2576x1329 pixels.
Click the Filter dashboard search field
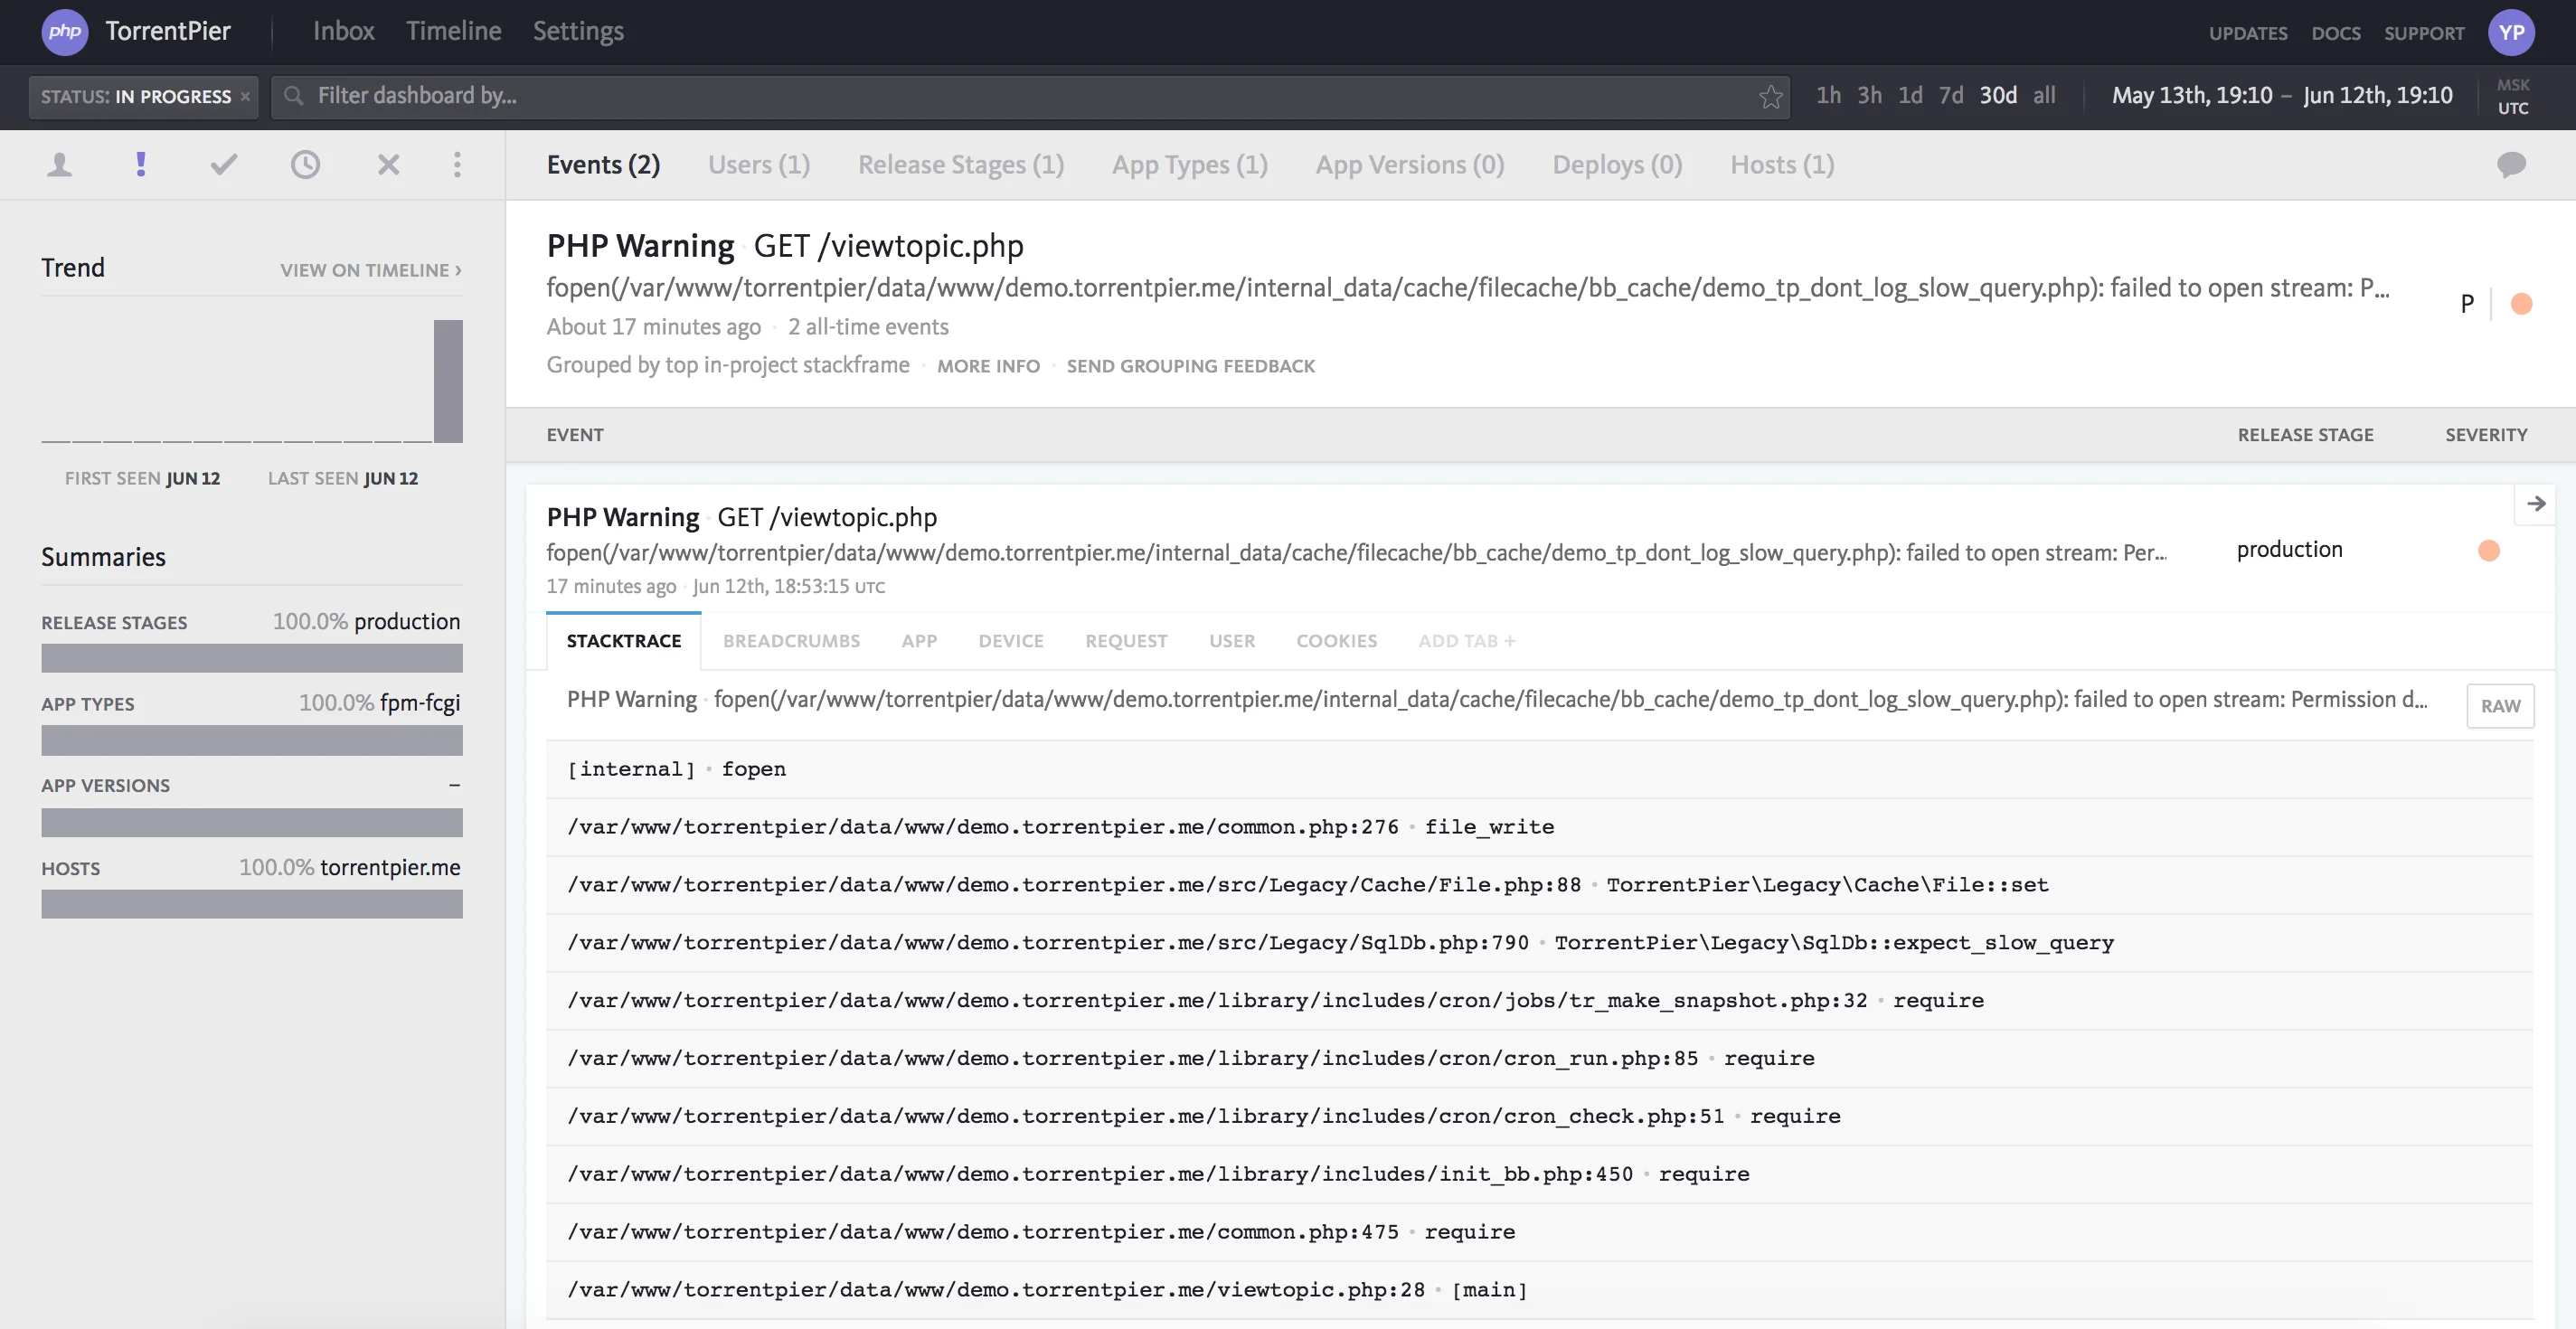click(x=1030, y=96)
